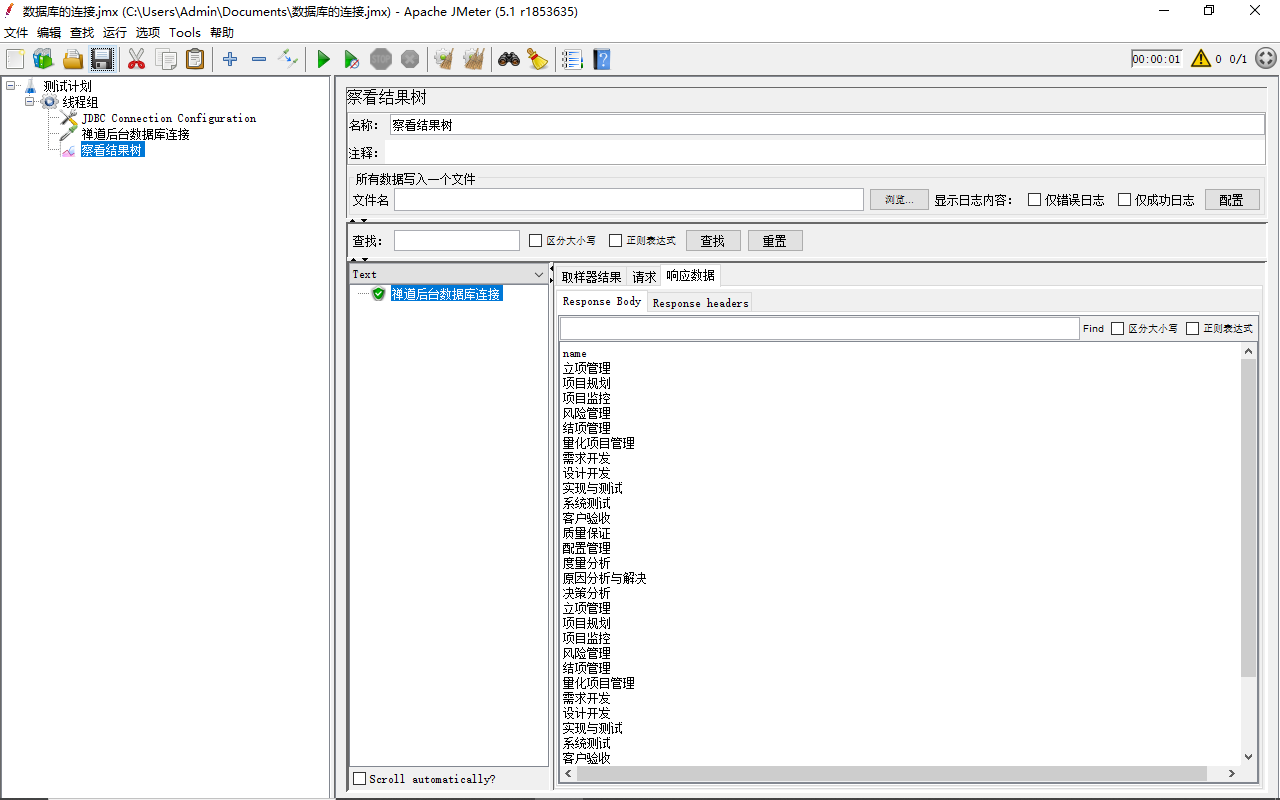Viewport: 1280px width, 800px height.
Task: Click the Cut scissors icon
Action: pos(136,59)
